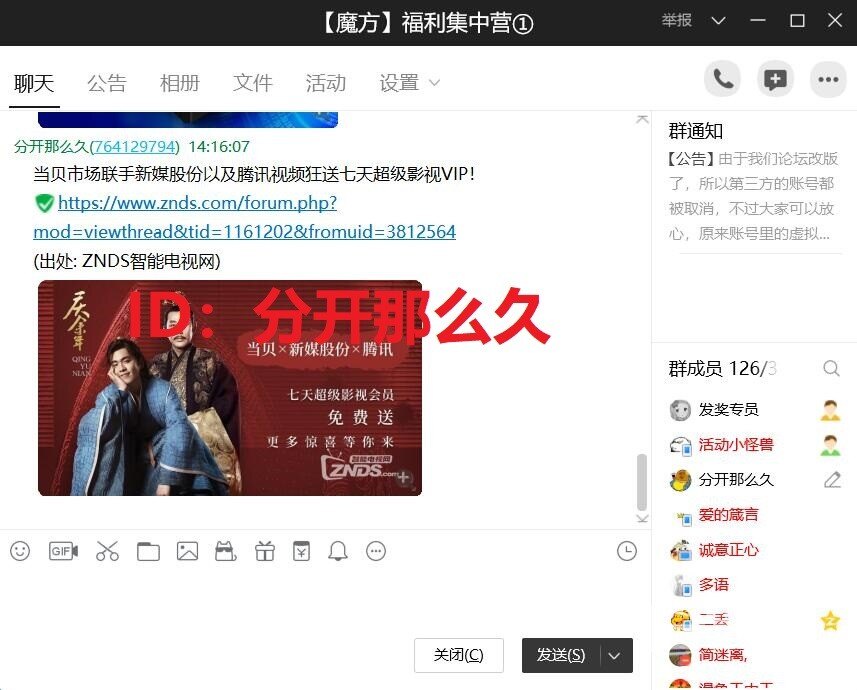Viewport: 857px width, 690px height.
Task: Open the game controller icon
Action: (x=226, y=551)
